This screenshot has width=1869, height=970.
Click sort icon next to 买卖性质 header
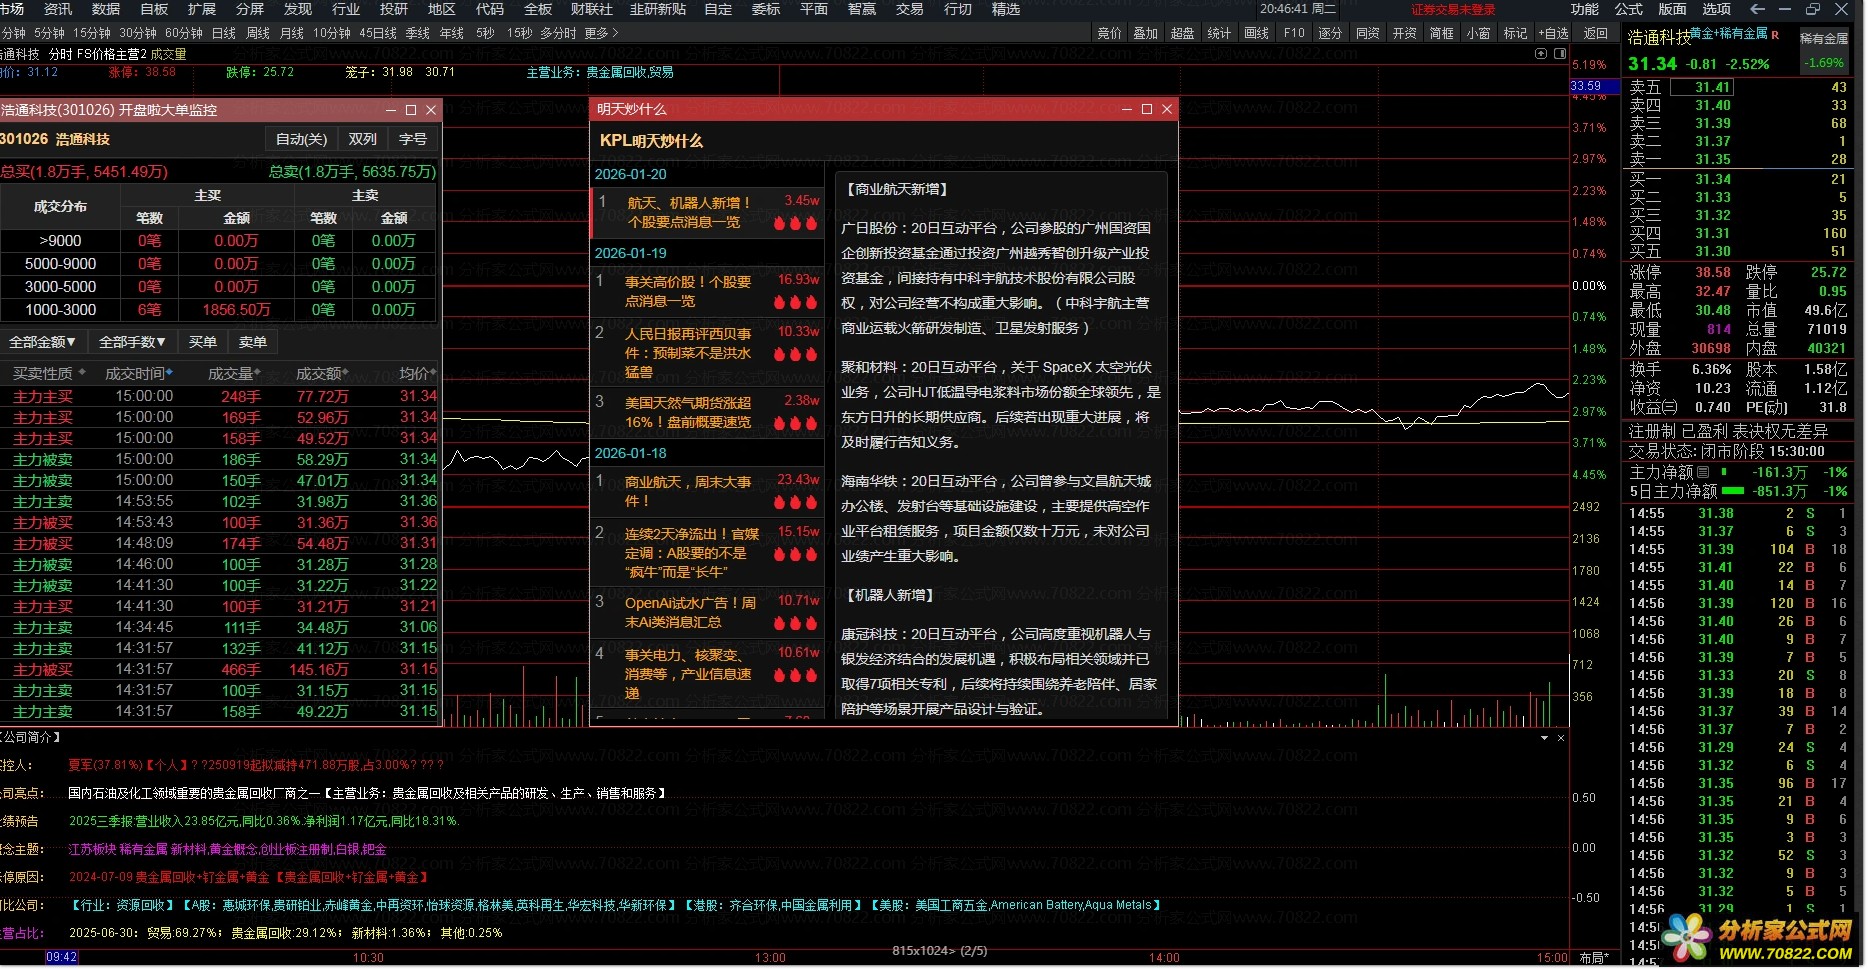coord(82,373)
